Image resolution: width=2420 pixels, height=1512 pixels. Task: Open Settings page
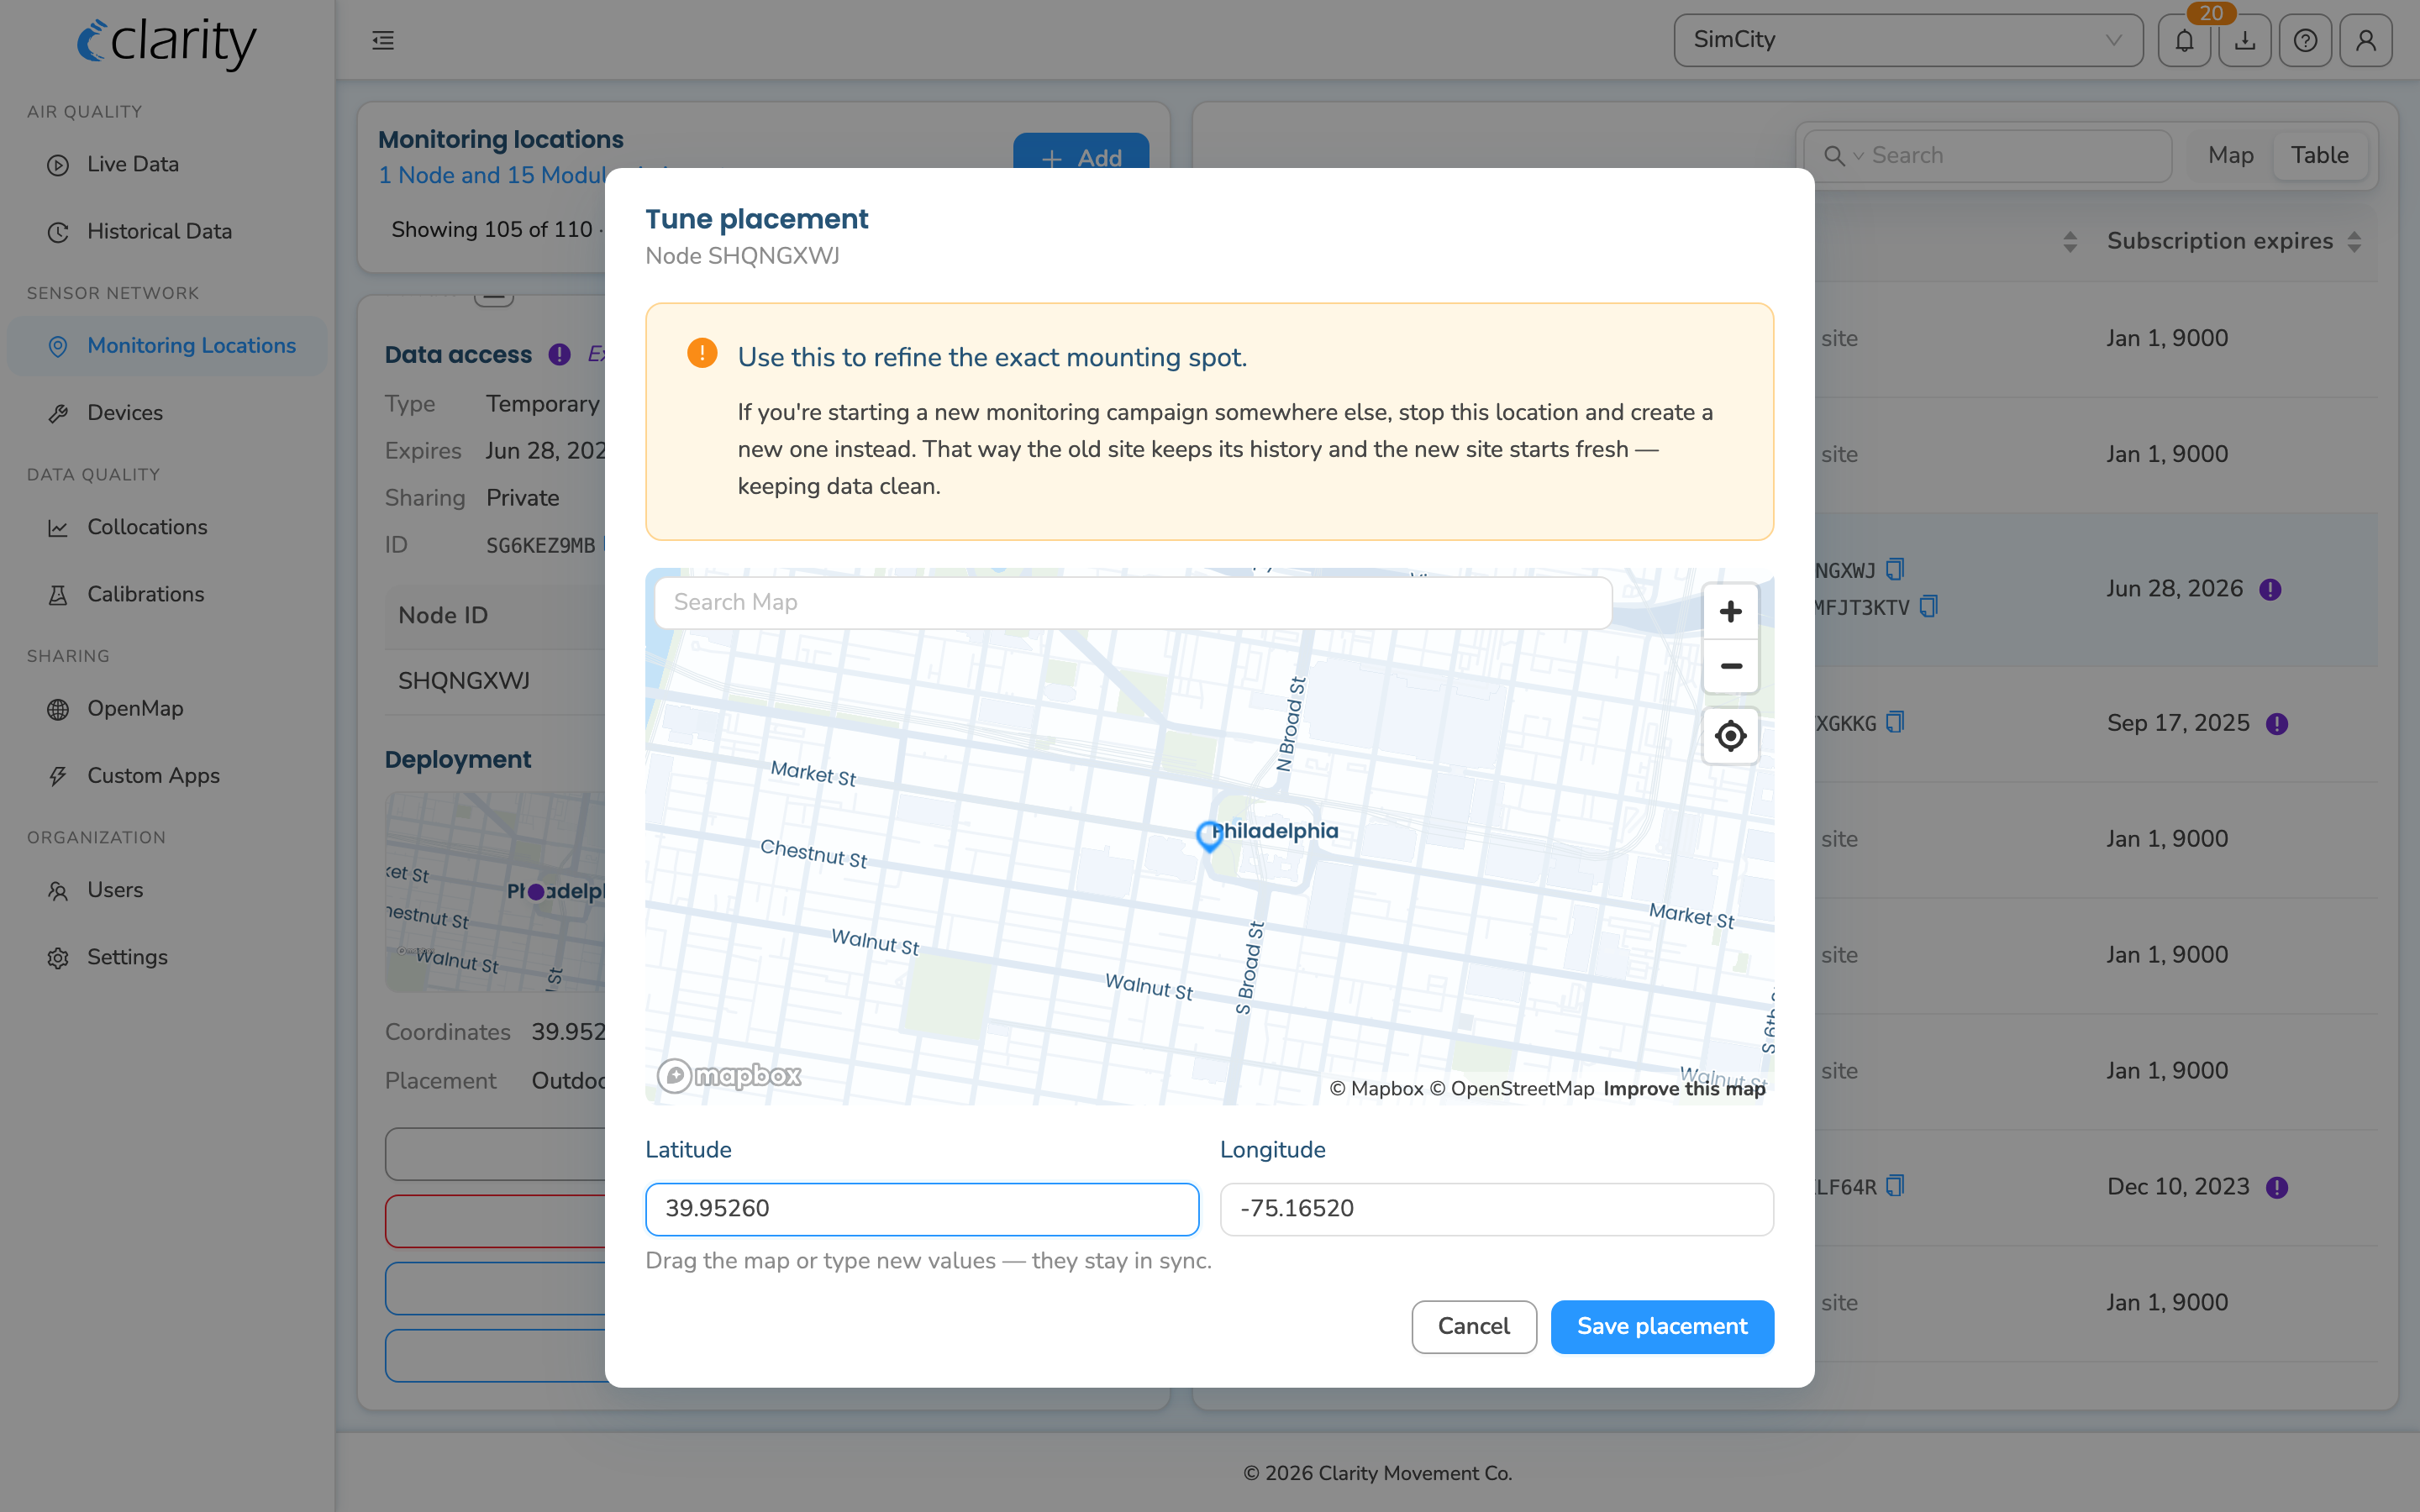coord(127,957)
